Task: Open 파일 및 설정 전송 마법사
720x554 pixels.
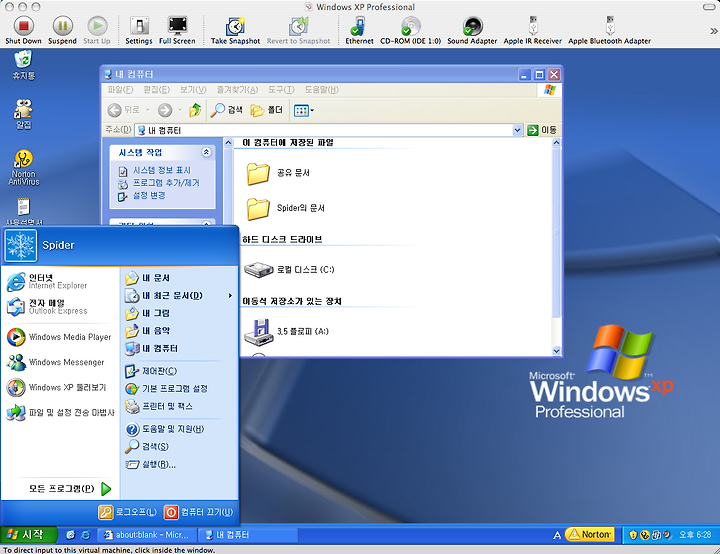Action: (x=60, y=413)
